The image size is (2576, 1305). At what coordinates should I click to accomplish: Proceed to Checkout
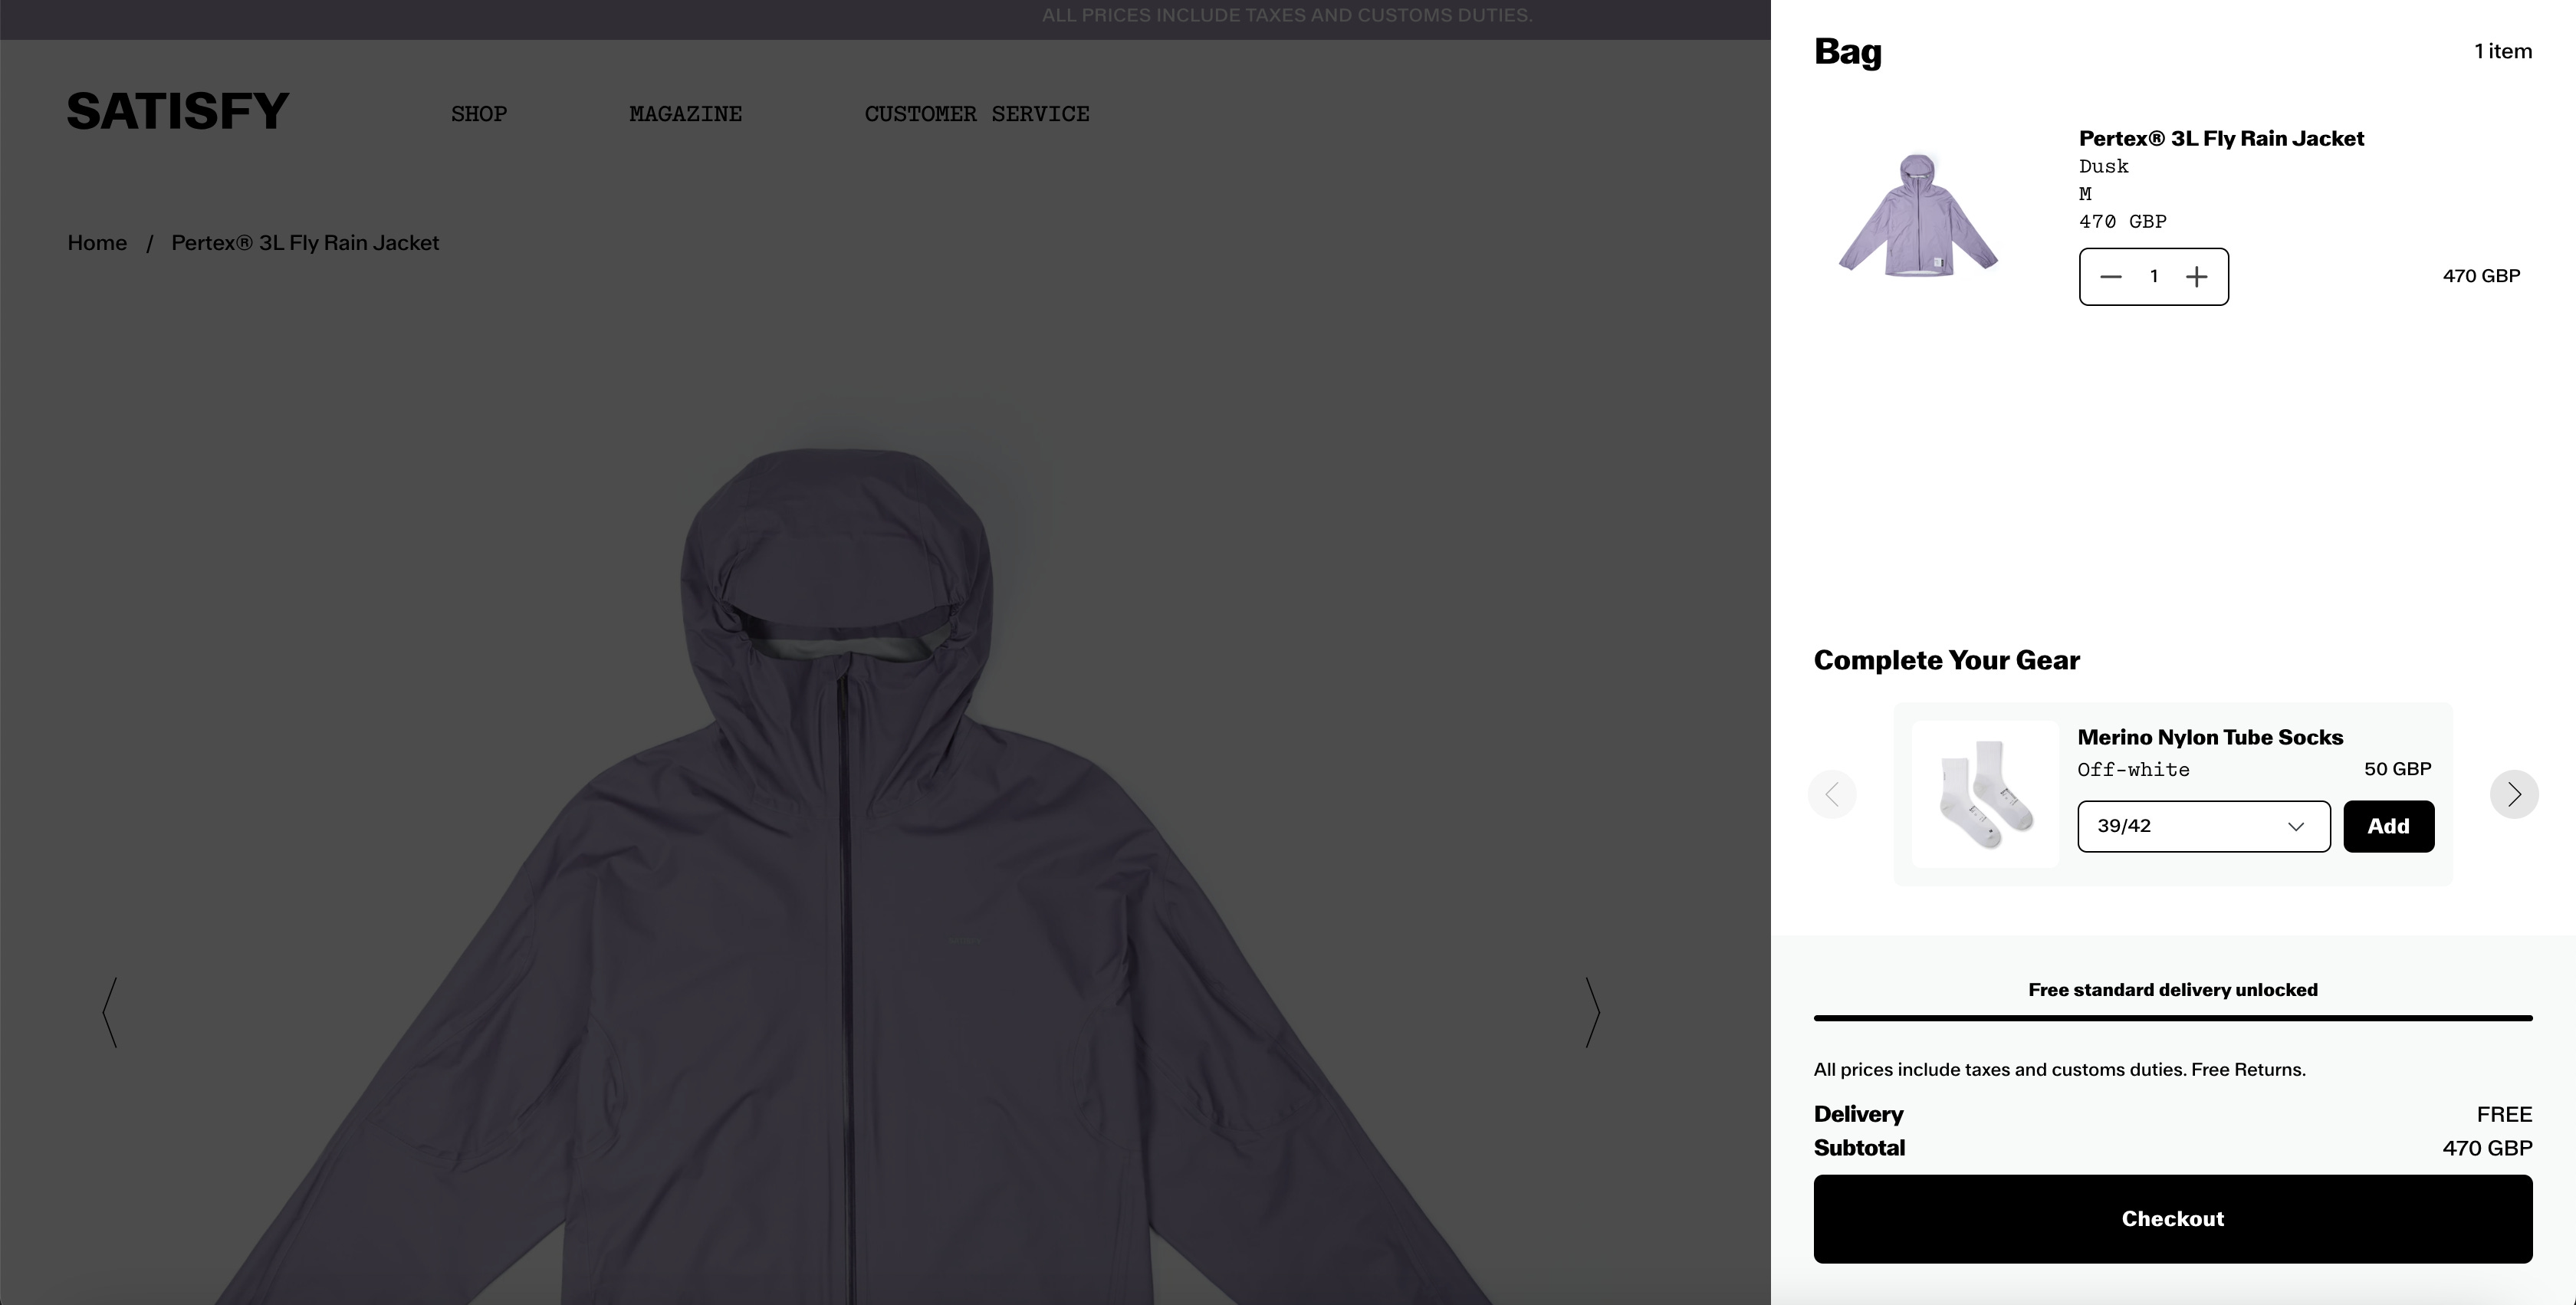(x=2172, y=1218)
